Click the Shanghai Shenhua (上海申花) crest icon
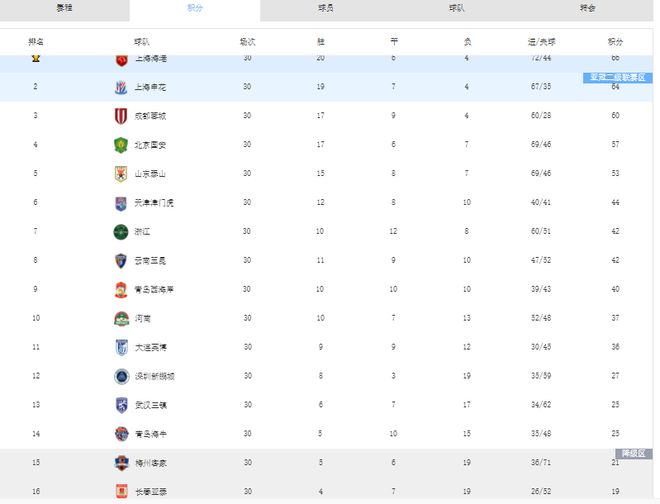Image resolution: width=660 pixels, height=504 pixels. tap(121, 87)
